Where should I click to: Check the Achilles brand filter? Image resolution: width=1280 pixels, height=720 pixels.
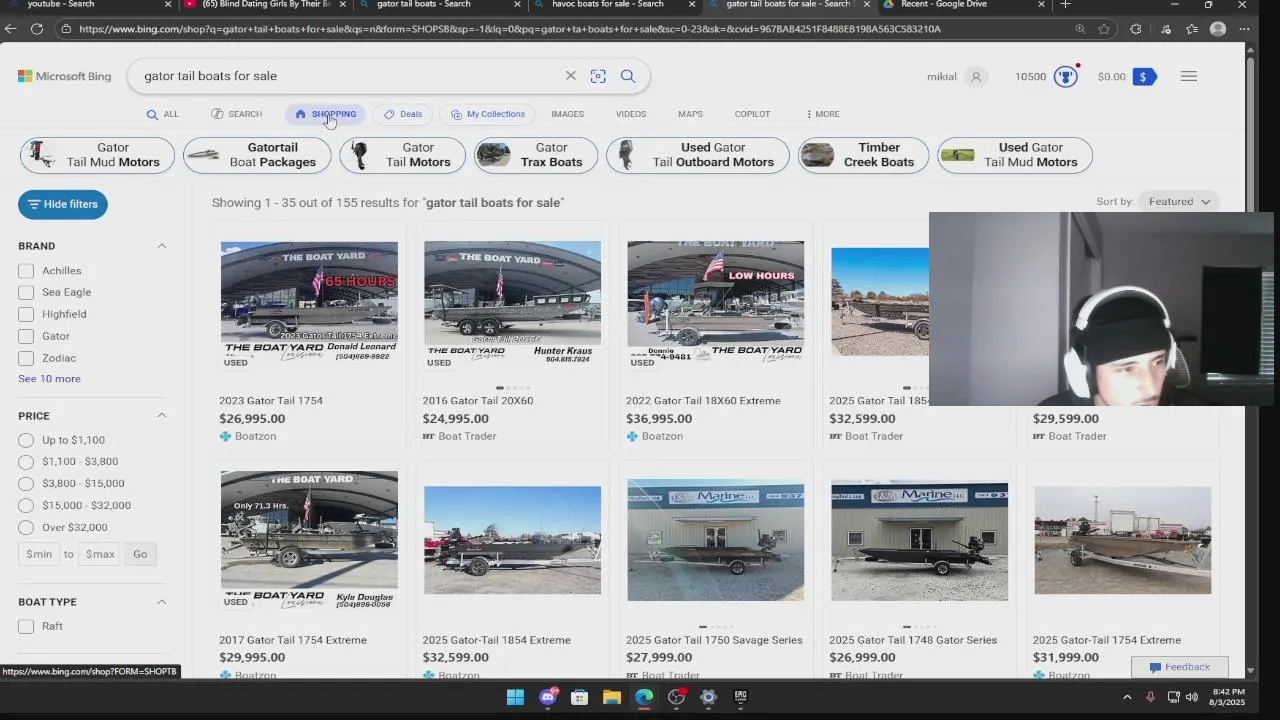(x=26, y=271)
